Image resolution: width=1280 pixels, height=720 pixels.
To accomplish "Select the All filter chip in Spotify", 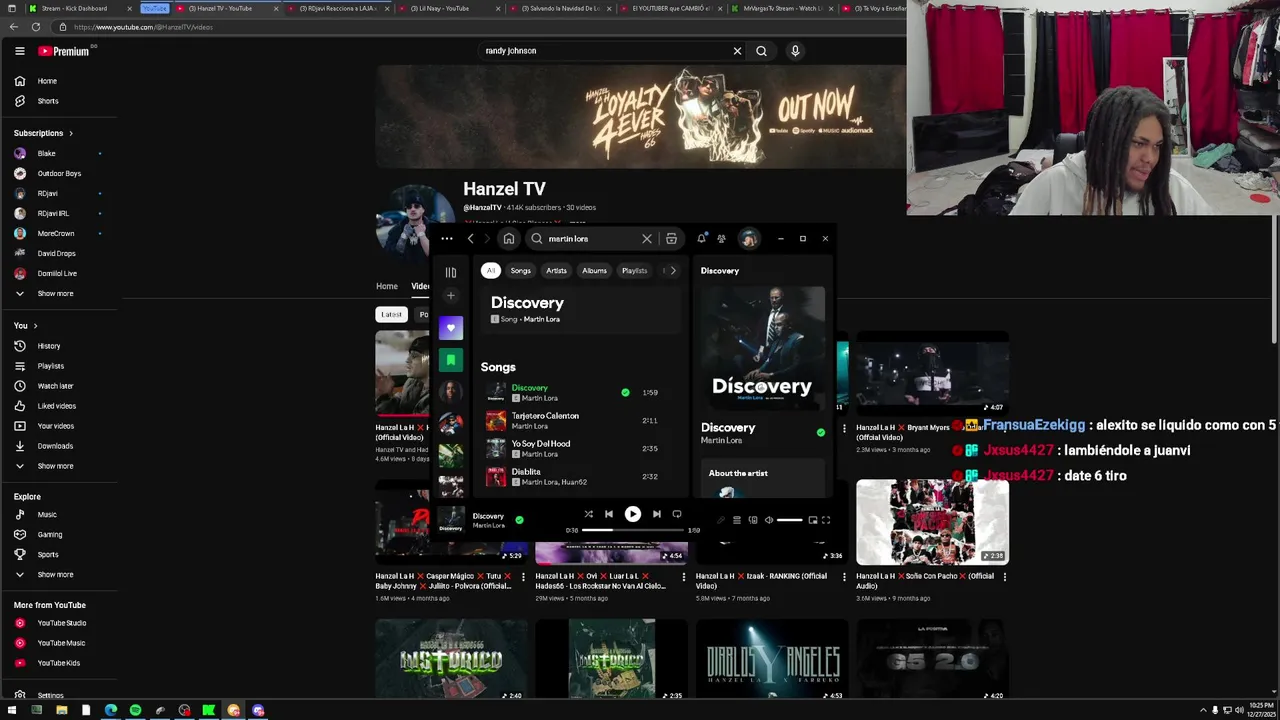I will pos(490,271).
